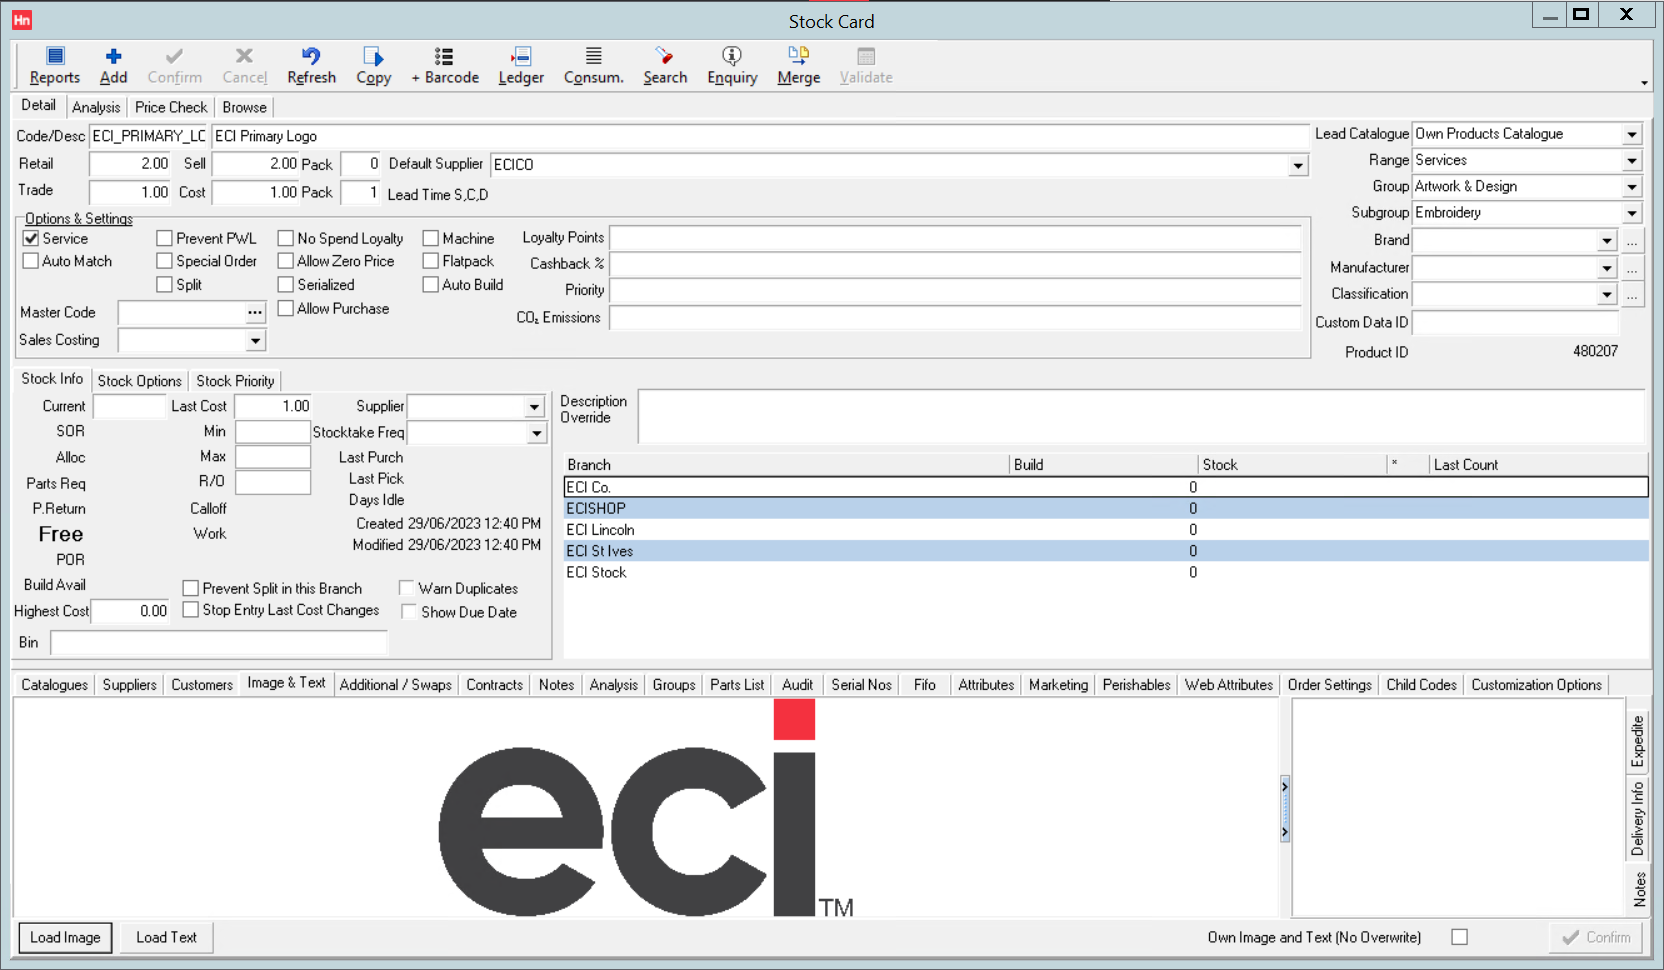
Task: Select the ECISHOP branch row
Action: coord(1106,509)
